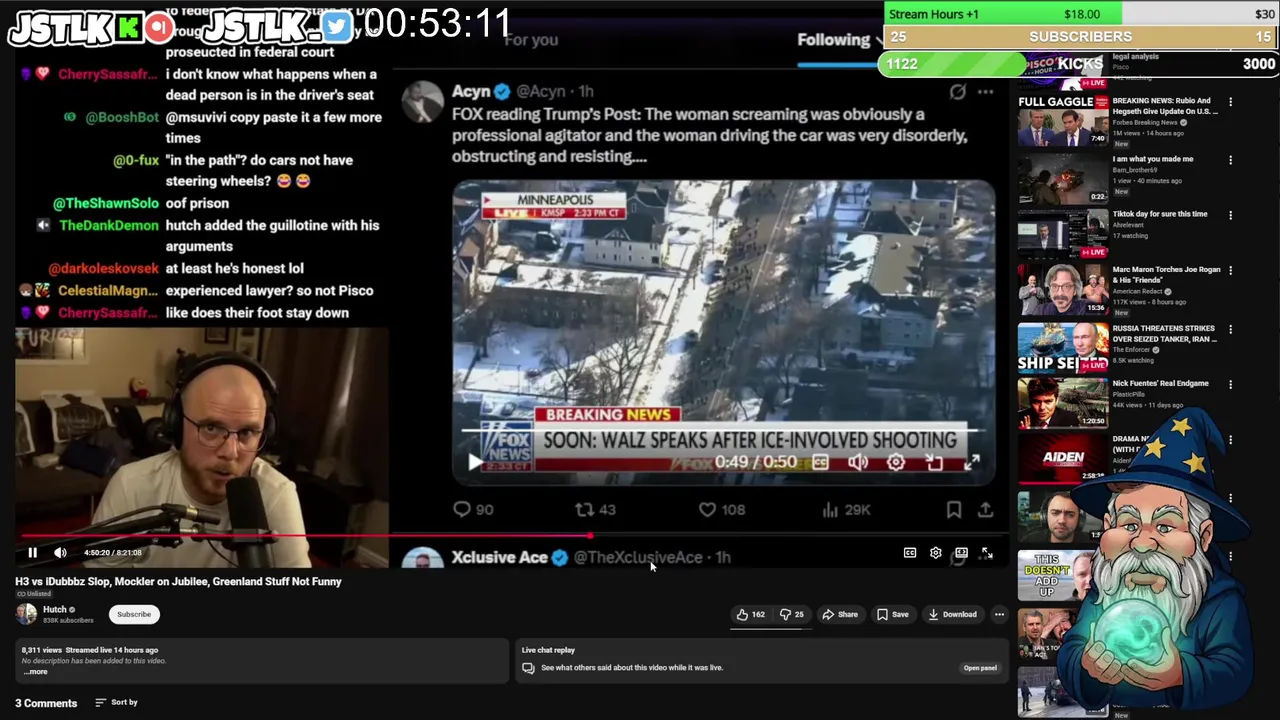Retweet the Acyn post
This screenshot has height=720, width=1280.
point(595,510)
